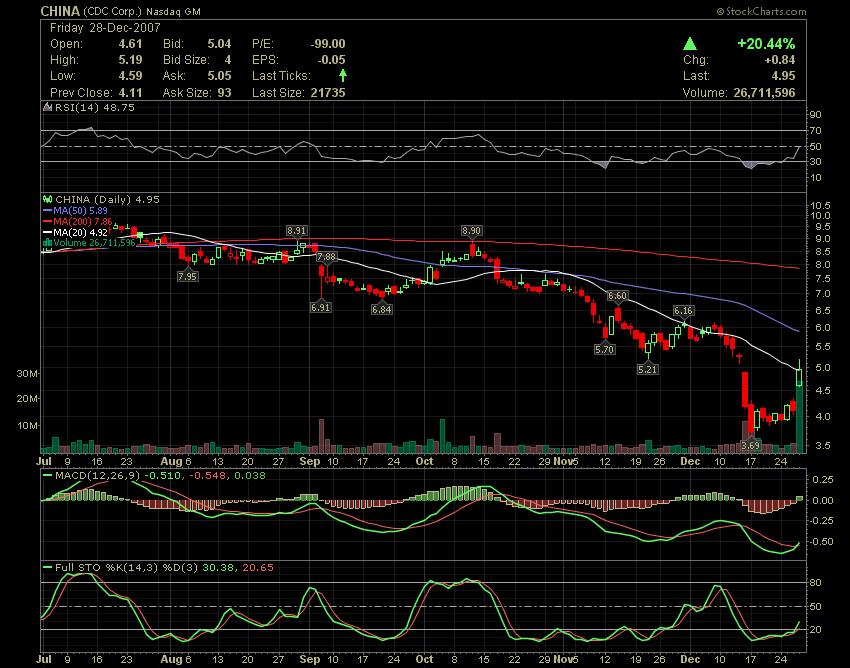Click the 7.88 price annotation
850x668 pixels.
tap(326, 256)
